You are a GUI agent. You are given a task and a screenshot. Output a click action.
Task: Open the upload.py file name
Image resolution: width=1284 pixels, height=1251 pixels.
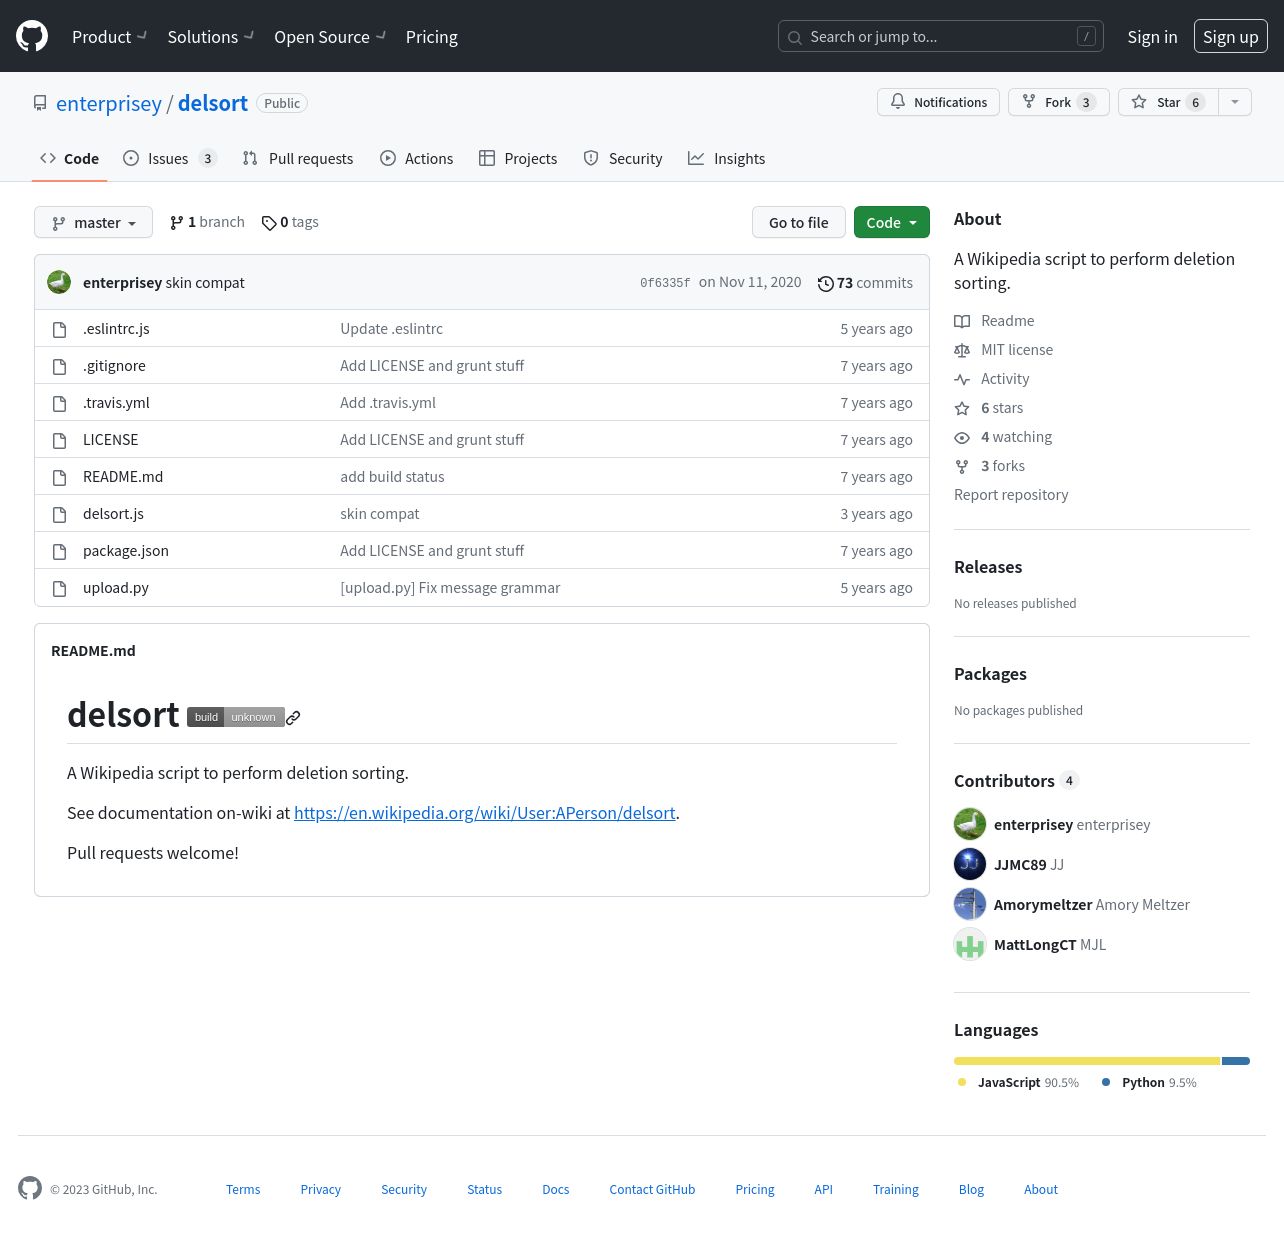[x=116, y=588]
